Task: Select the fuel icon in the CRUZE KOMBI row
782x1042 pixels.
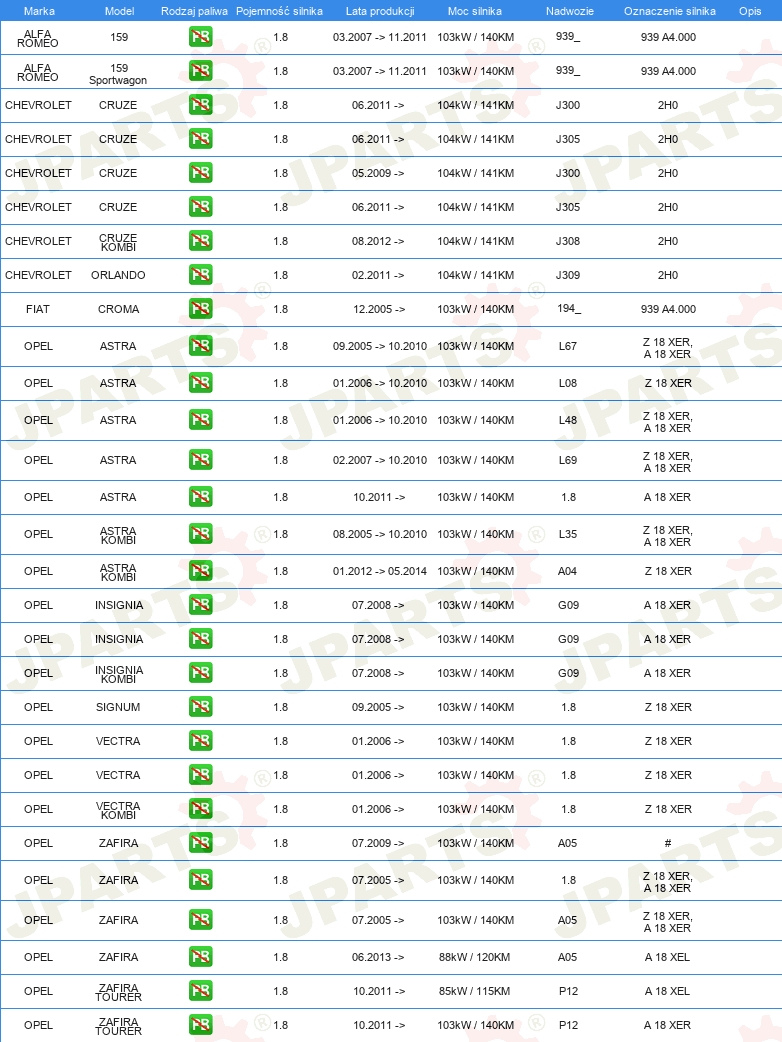Action: click(201, 241)
